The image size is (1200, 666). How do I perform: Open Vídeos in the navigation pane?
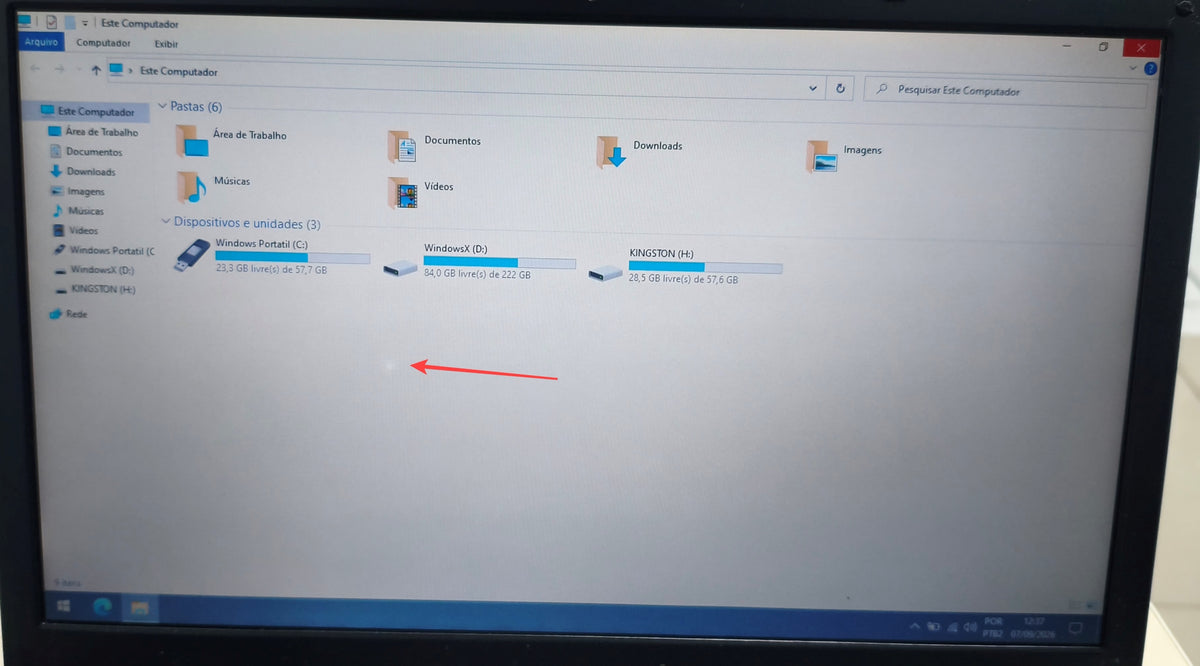click(x=76, y=230)
